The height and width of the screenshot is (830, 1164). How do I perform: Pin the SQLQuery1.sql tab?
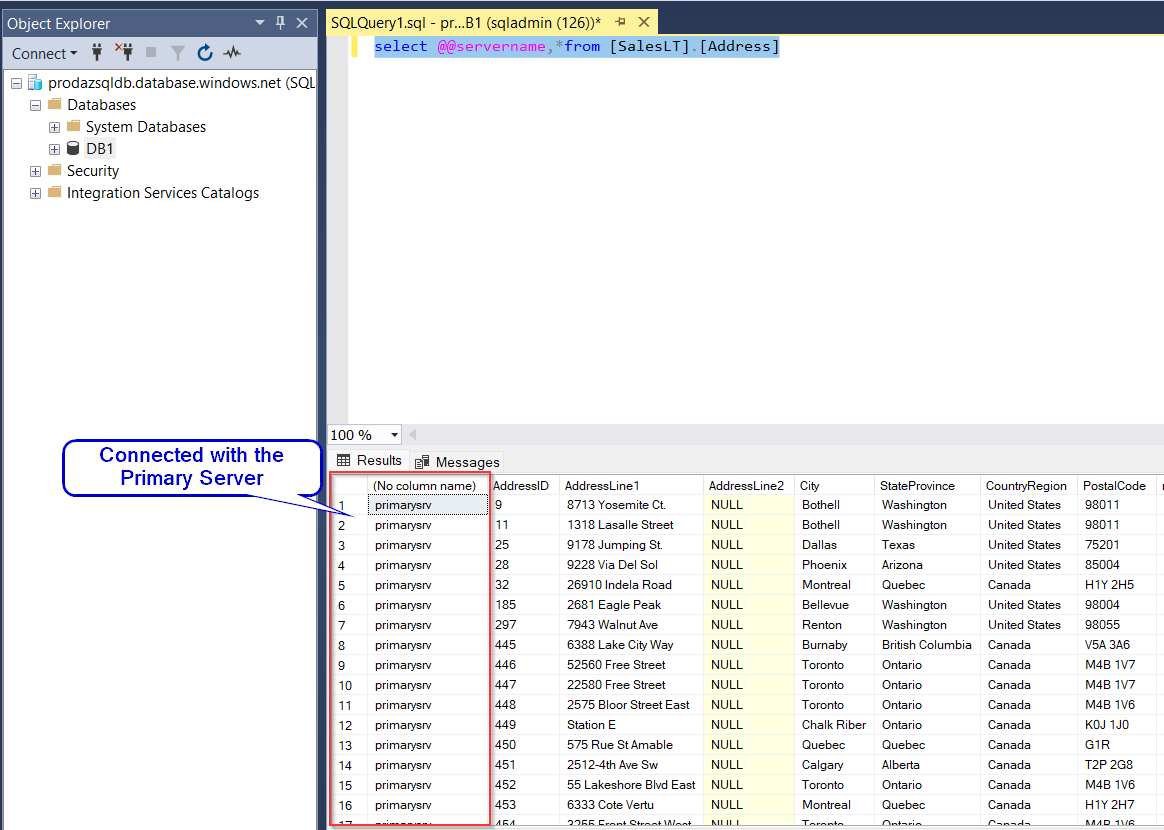pyautogui.click(x=621, y=22)
